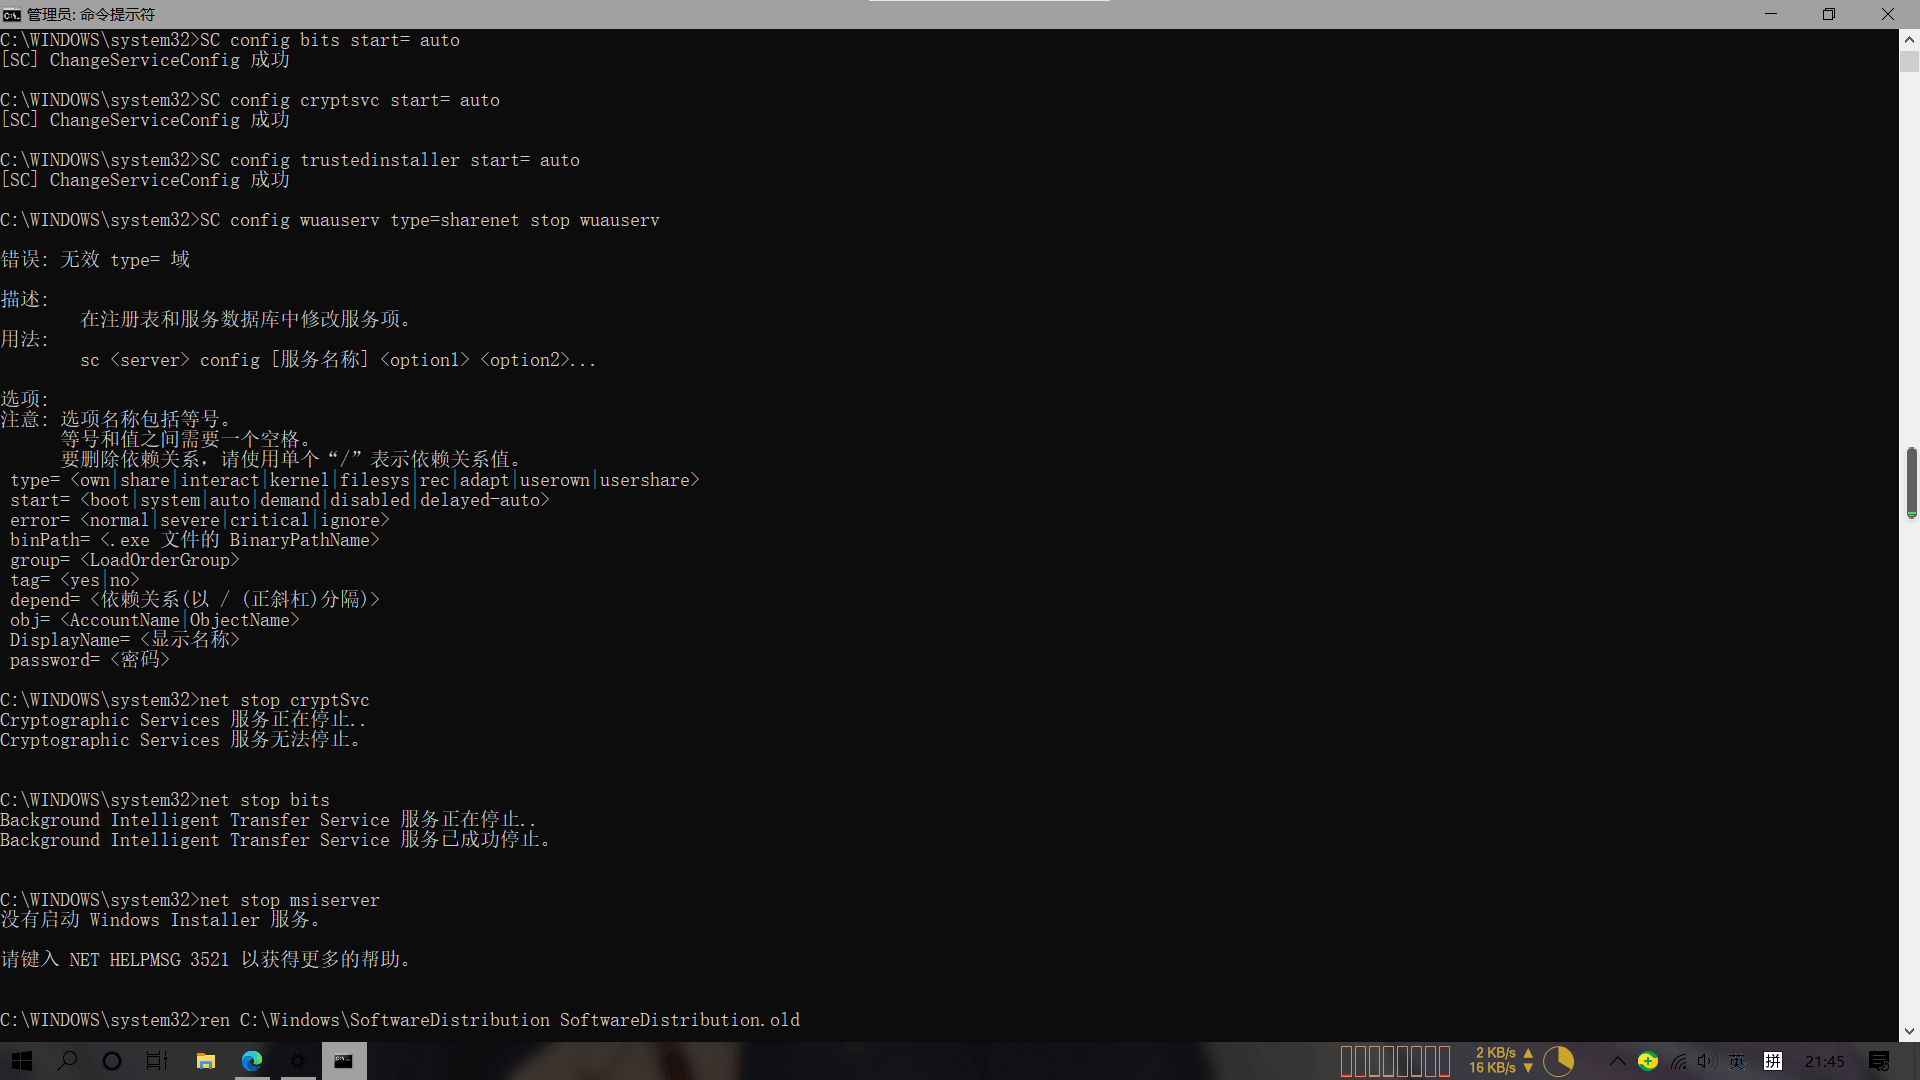Toggle the 拼 IME mode indicator
Screen dimensions: 1920x1080
coord(1773,1061)
